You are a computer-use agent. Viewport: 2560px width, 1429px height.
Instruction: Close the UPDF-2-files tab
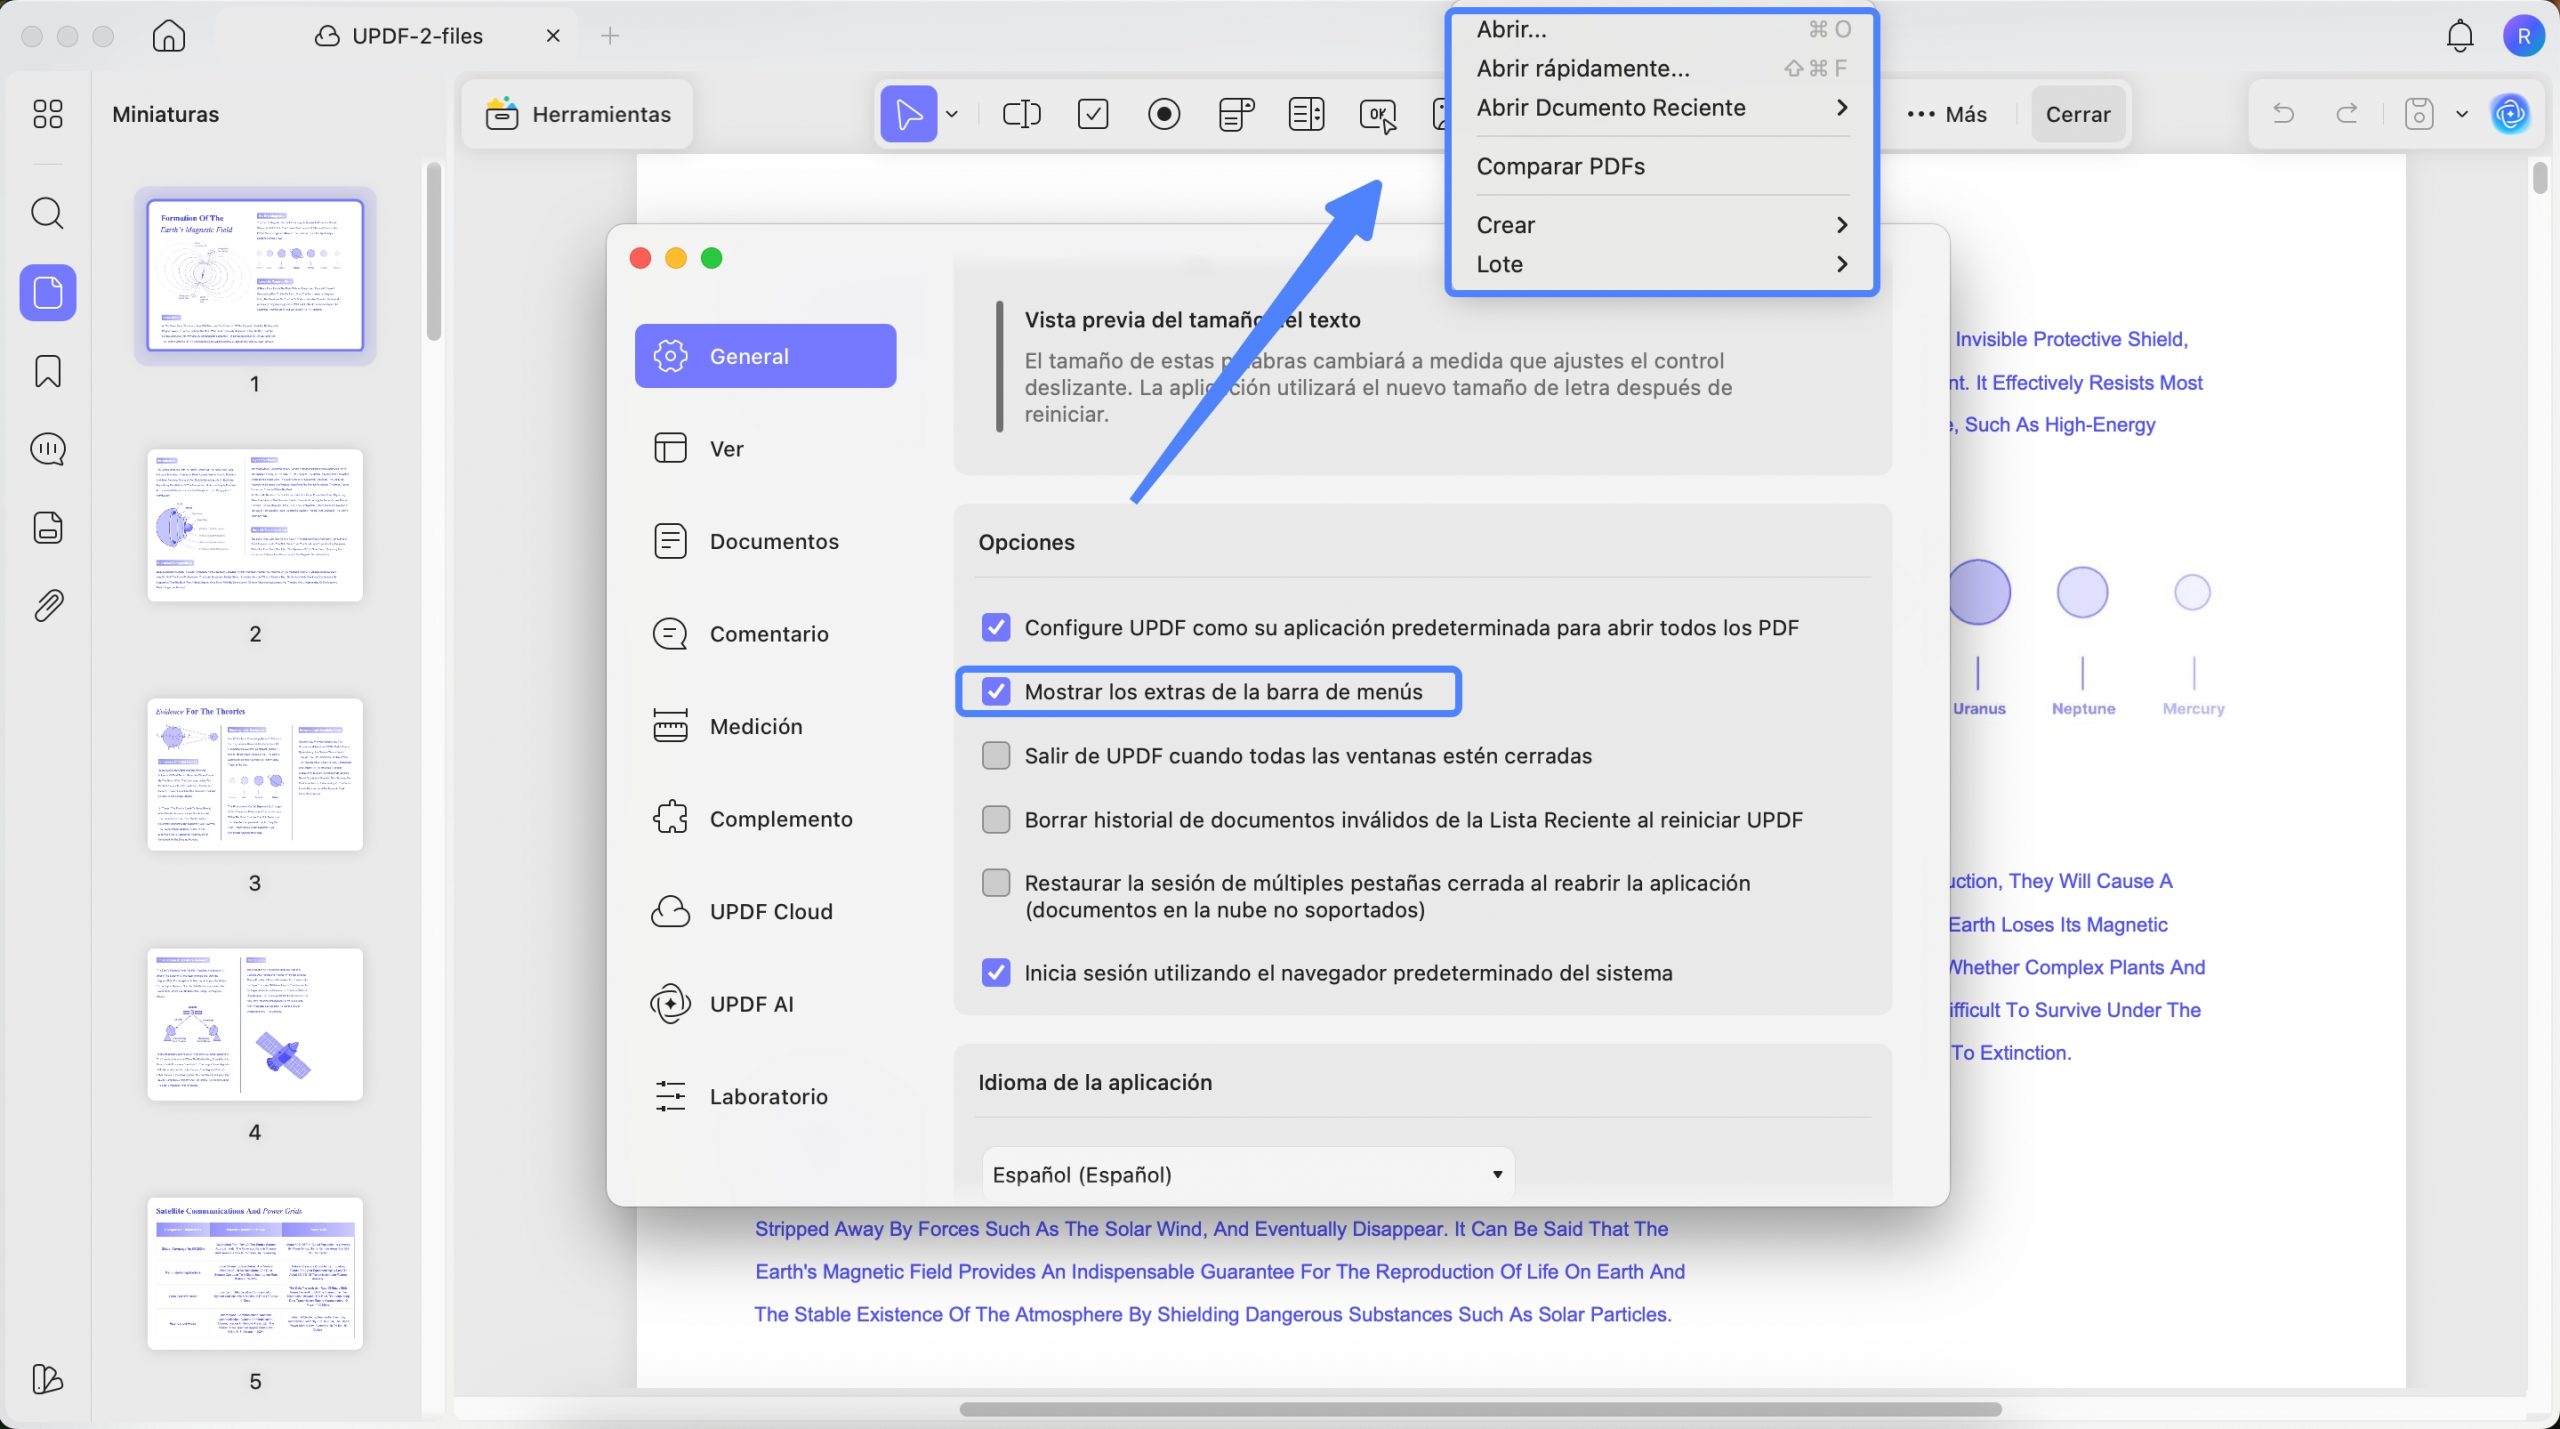553,36
